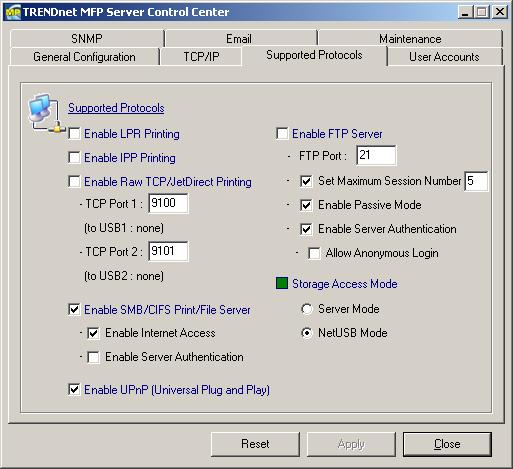
Task: Toggle FTP Enable Server Authentication
Action: point(306,229)
